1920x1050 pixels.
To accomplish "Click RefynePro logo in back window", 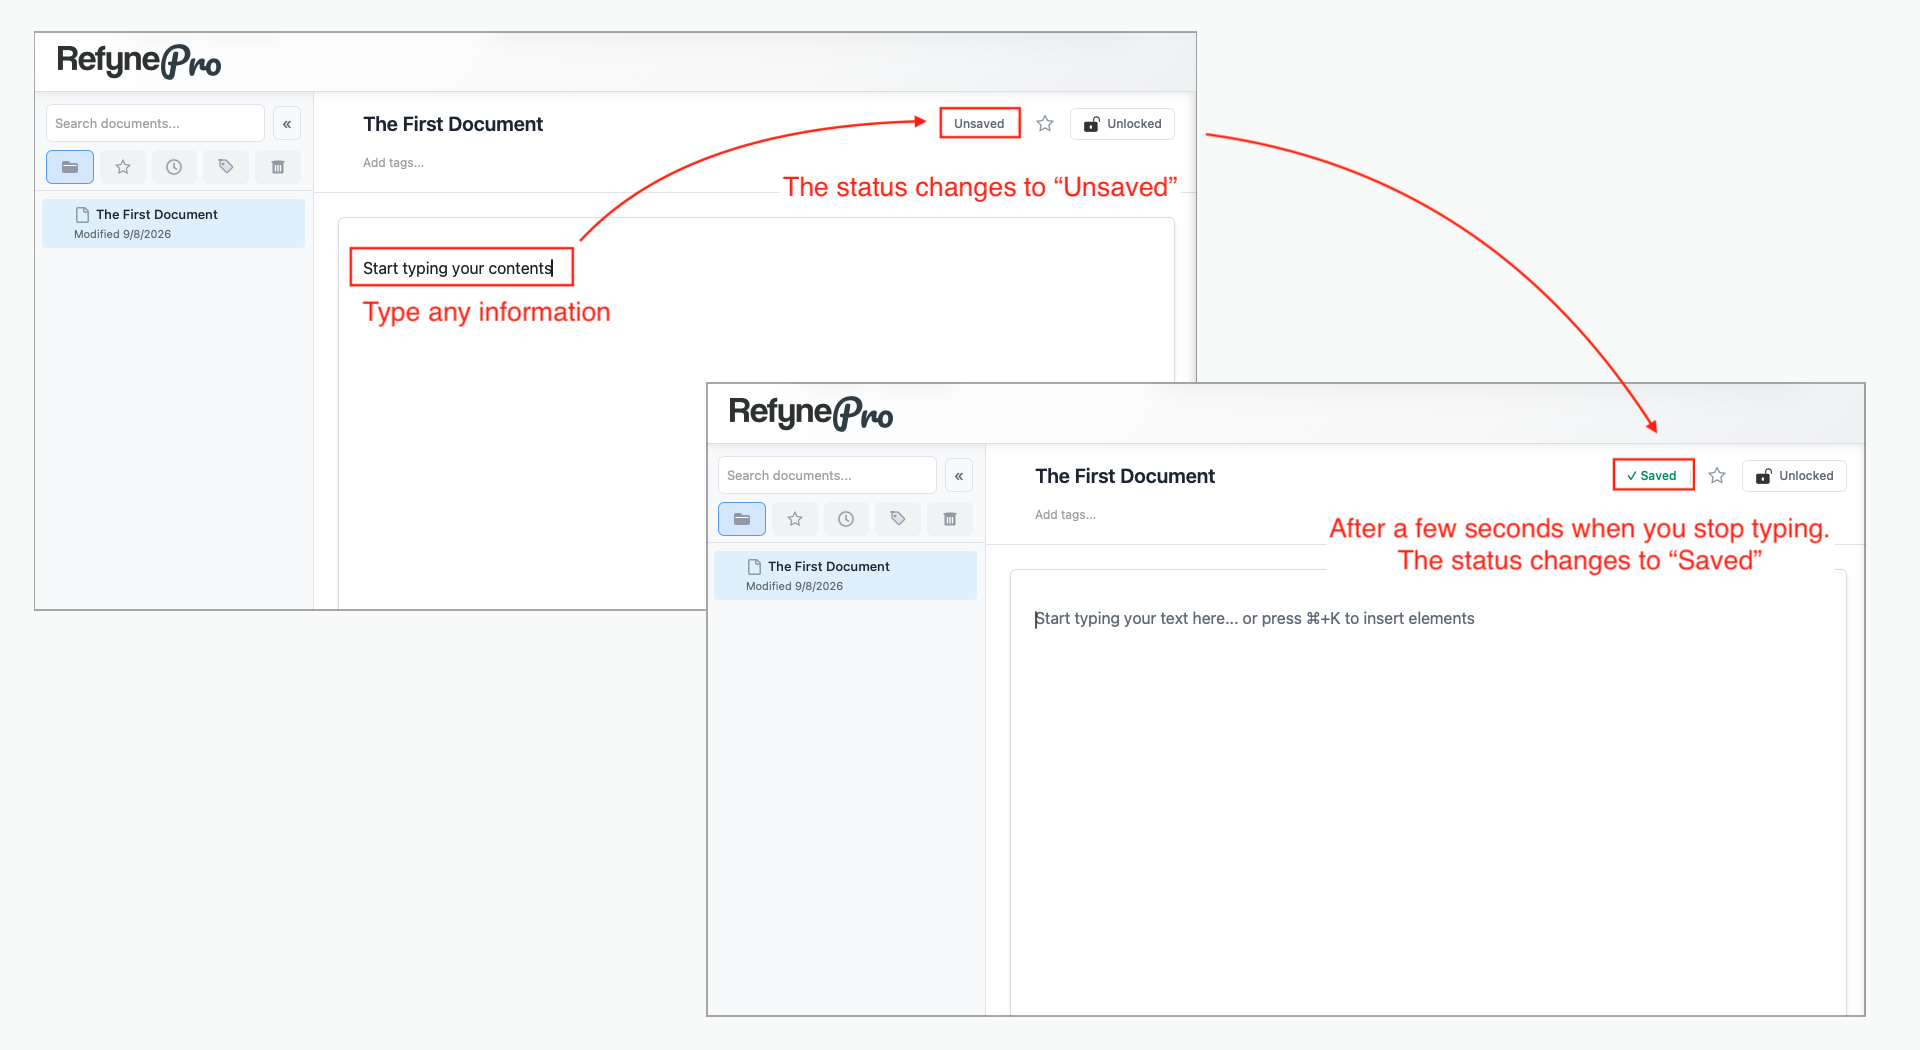I will pos(139,62).
